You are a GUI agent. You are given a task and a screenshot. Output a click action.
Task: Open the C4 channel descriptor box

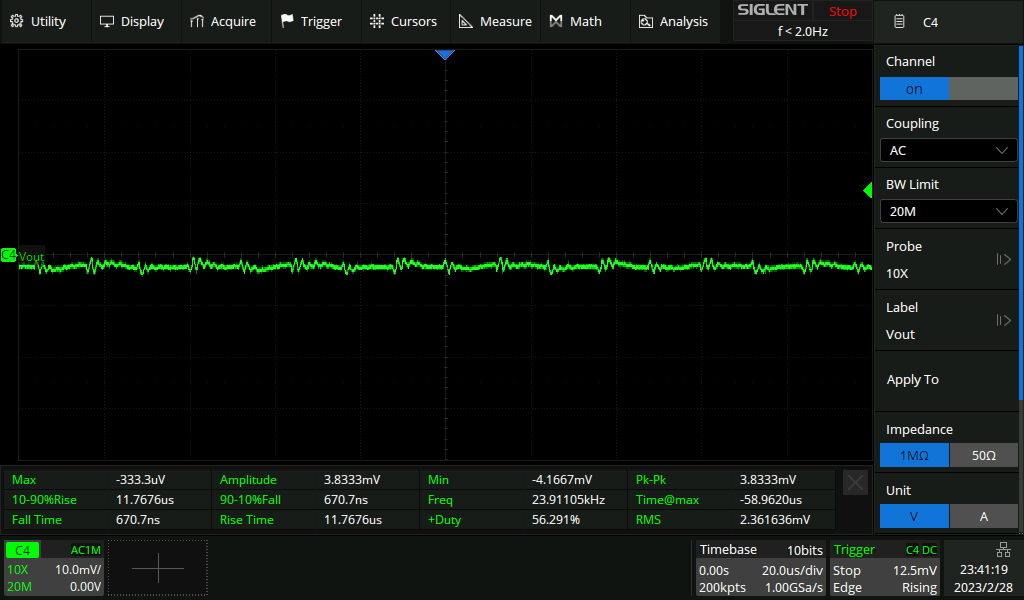[x=54, y=569]
